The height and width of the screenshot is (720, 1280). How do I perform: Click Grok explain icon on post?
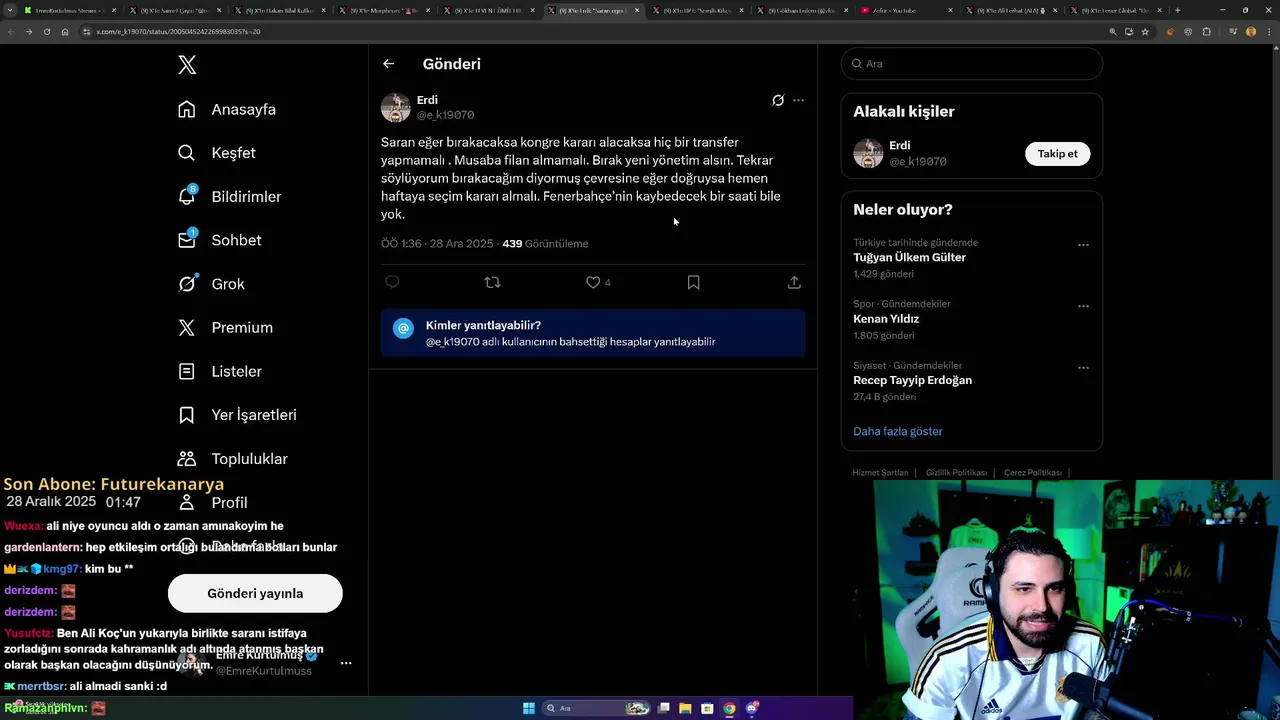(778, 100)
